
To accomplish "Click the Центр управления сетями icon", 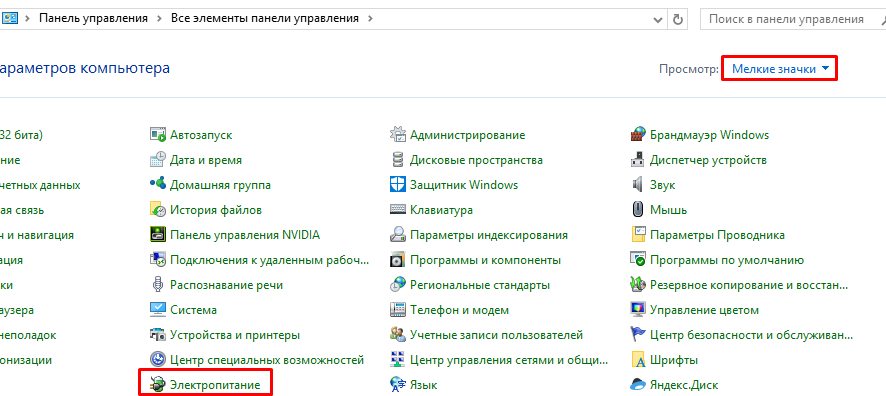I will click(x=398, y=359).
